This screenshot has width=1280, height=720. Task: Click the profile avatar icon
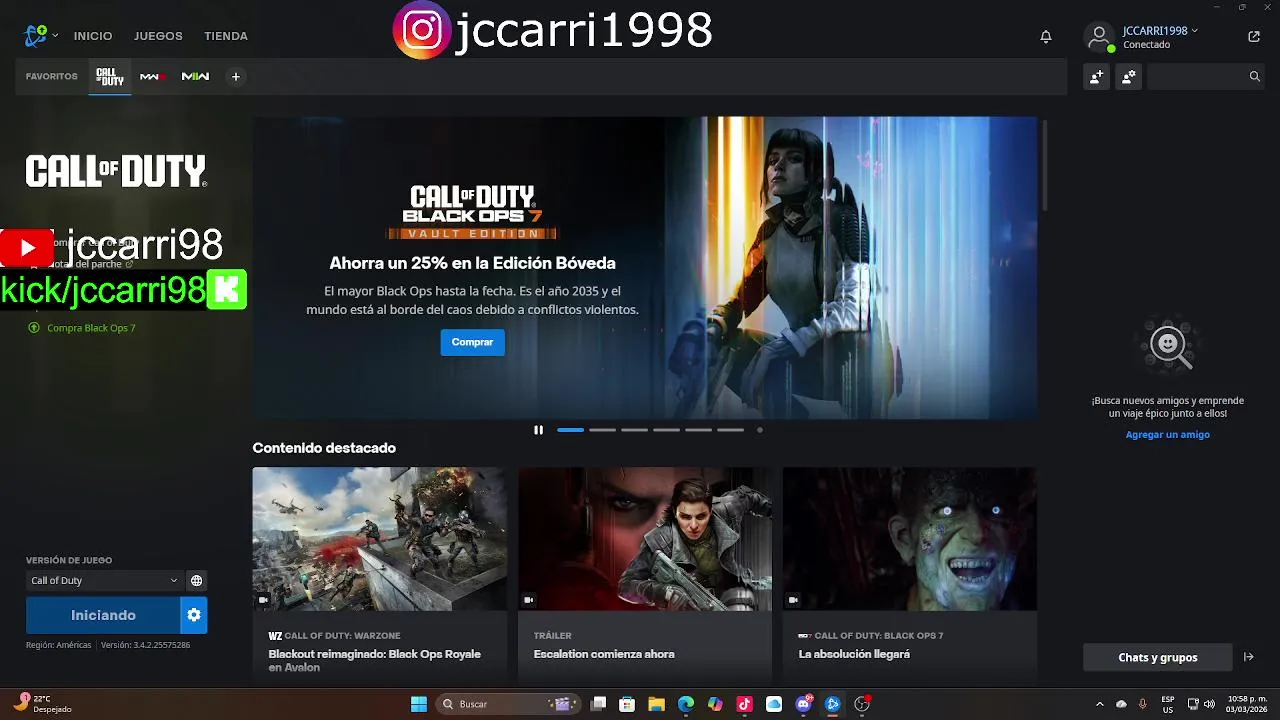click(x=1099, y=37)
